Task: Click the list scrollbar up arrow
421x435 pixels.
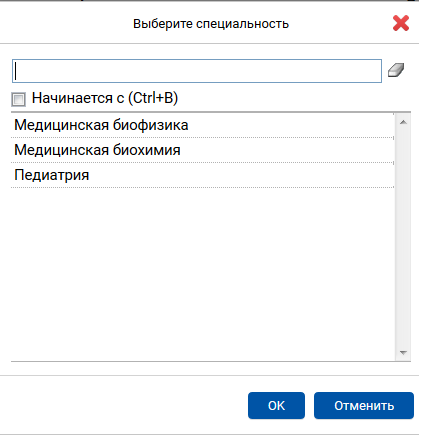Action: tap(403, 122)
